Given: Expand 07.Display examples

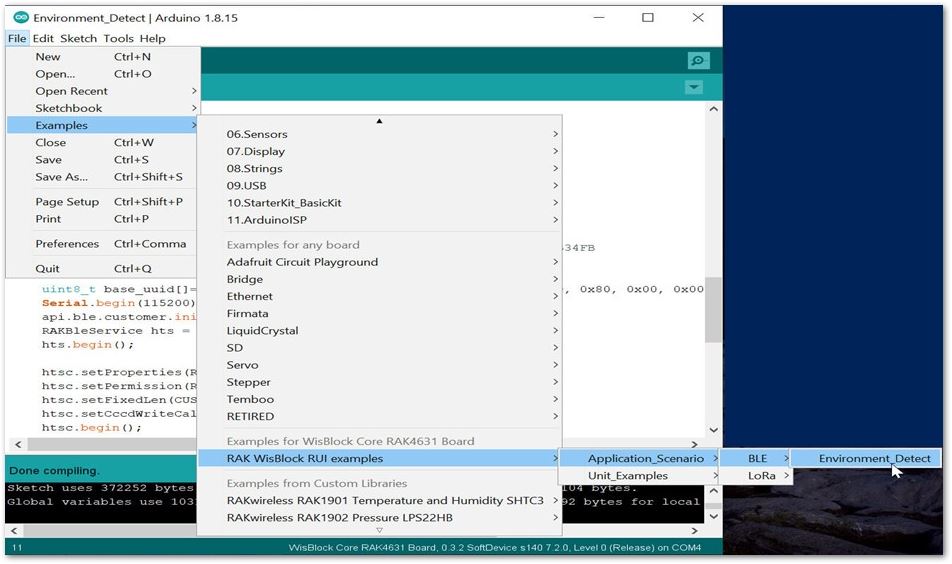Looking at the screenshot, I should point(379,151).
